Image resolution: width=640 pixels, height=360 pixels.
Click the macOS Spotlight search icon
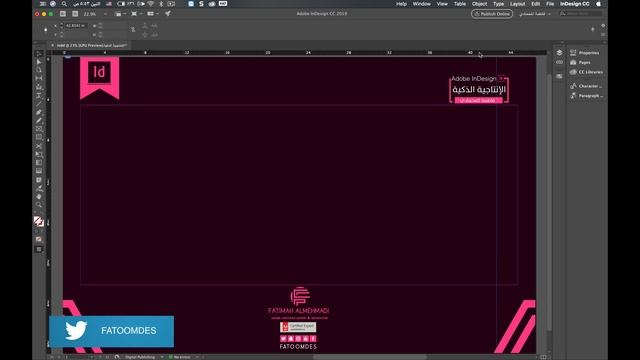click(x=64, y=4)
